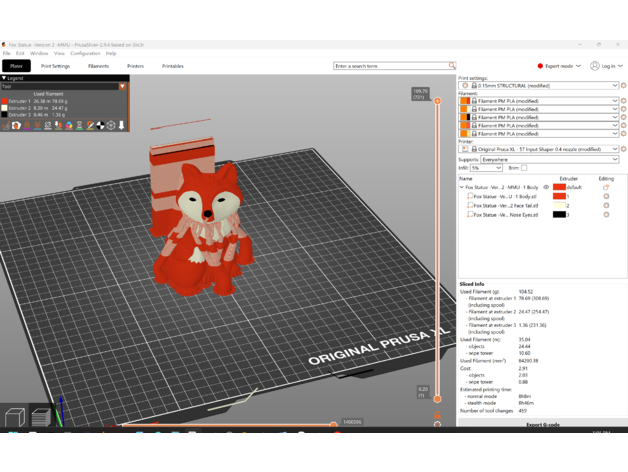The image size is (628, 472).
Task: Click the search magnifier icon
Action: pyautogui.click(x=452, y=65)
